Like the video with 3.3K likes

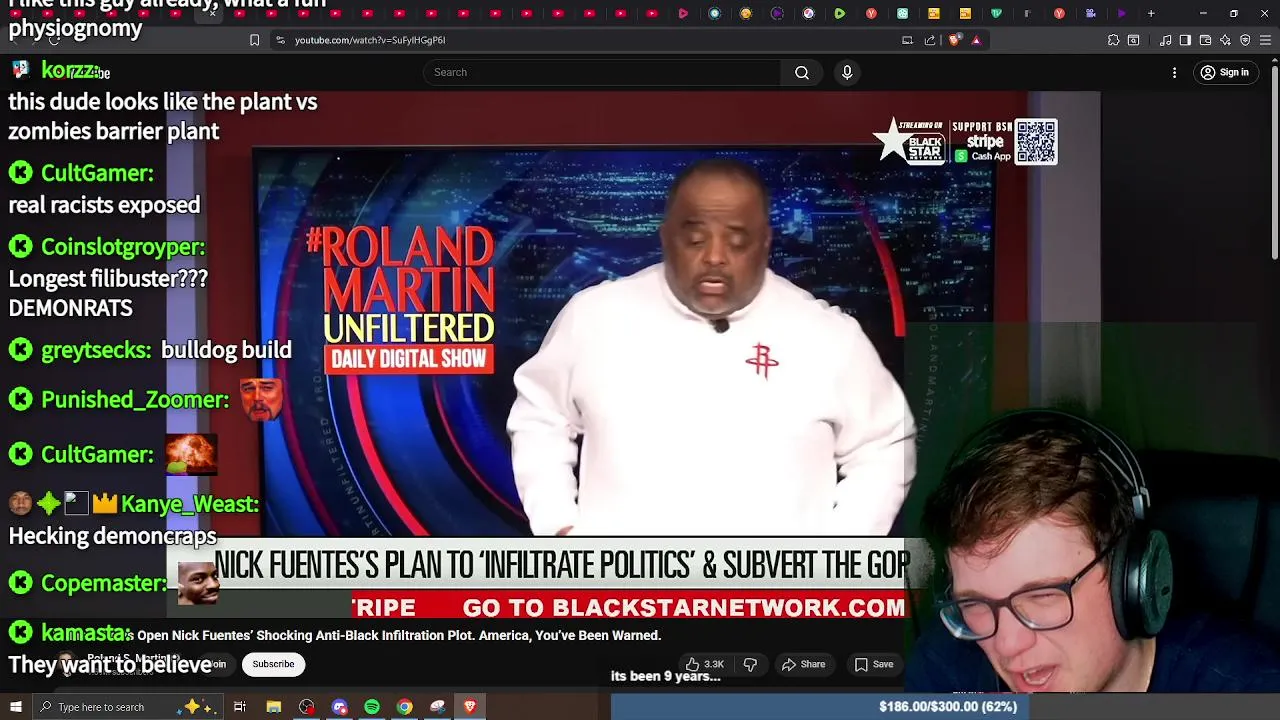(x=704, y=664)
